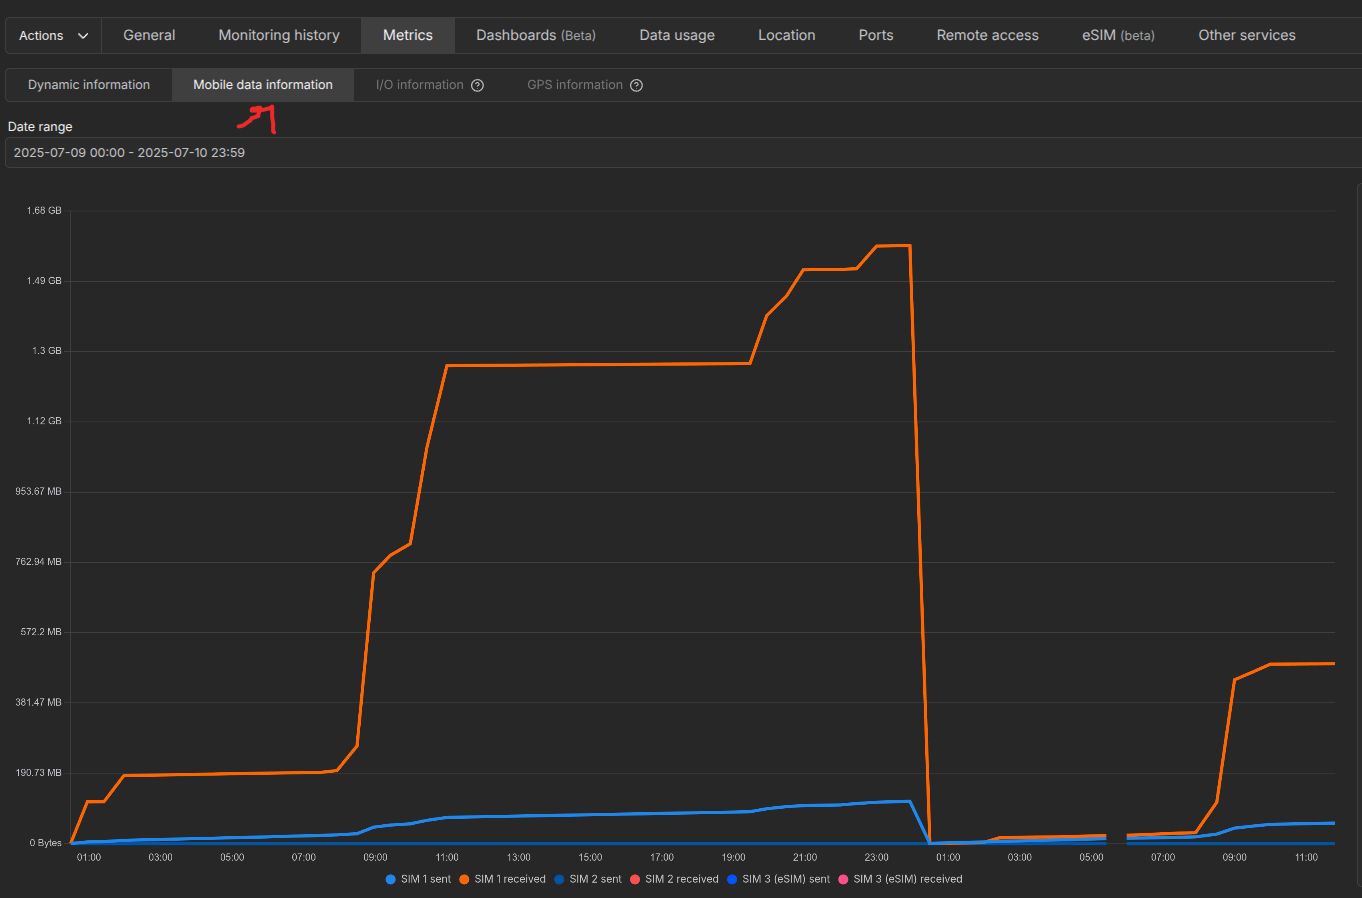The width and height of the screenshot is (1362, 898).
Task: Toggle SIM 1 sent legend series
Action: [x=419, y=880]
